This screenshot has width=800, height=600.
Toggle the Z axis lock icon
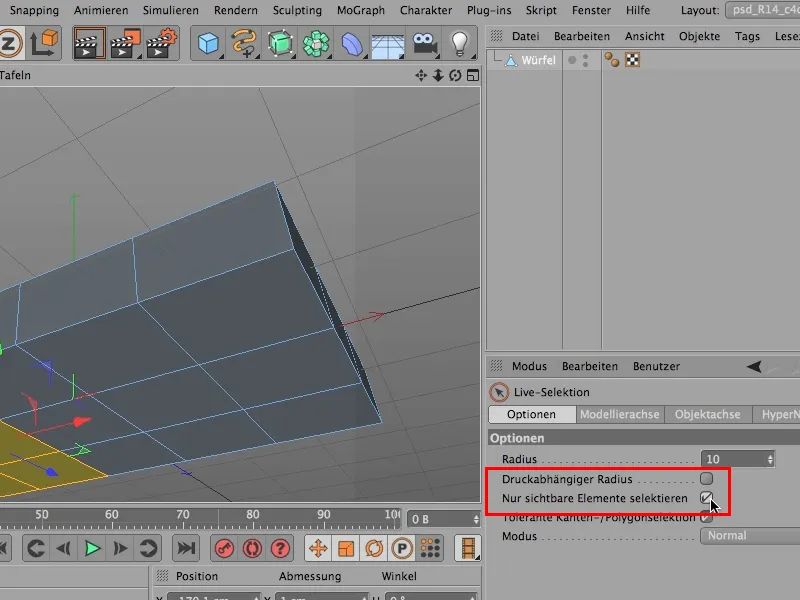click(x=10, y=43)
